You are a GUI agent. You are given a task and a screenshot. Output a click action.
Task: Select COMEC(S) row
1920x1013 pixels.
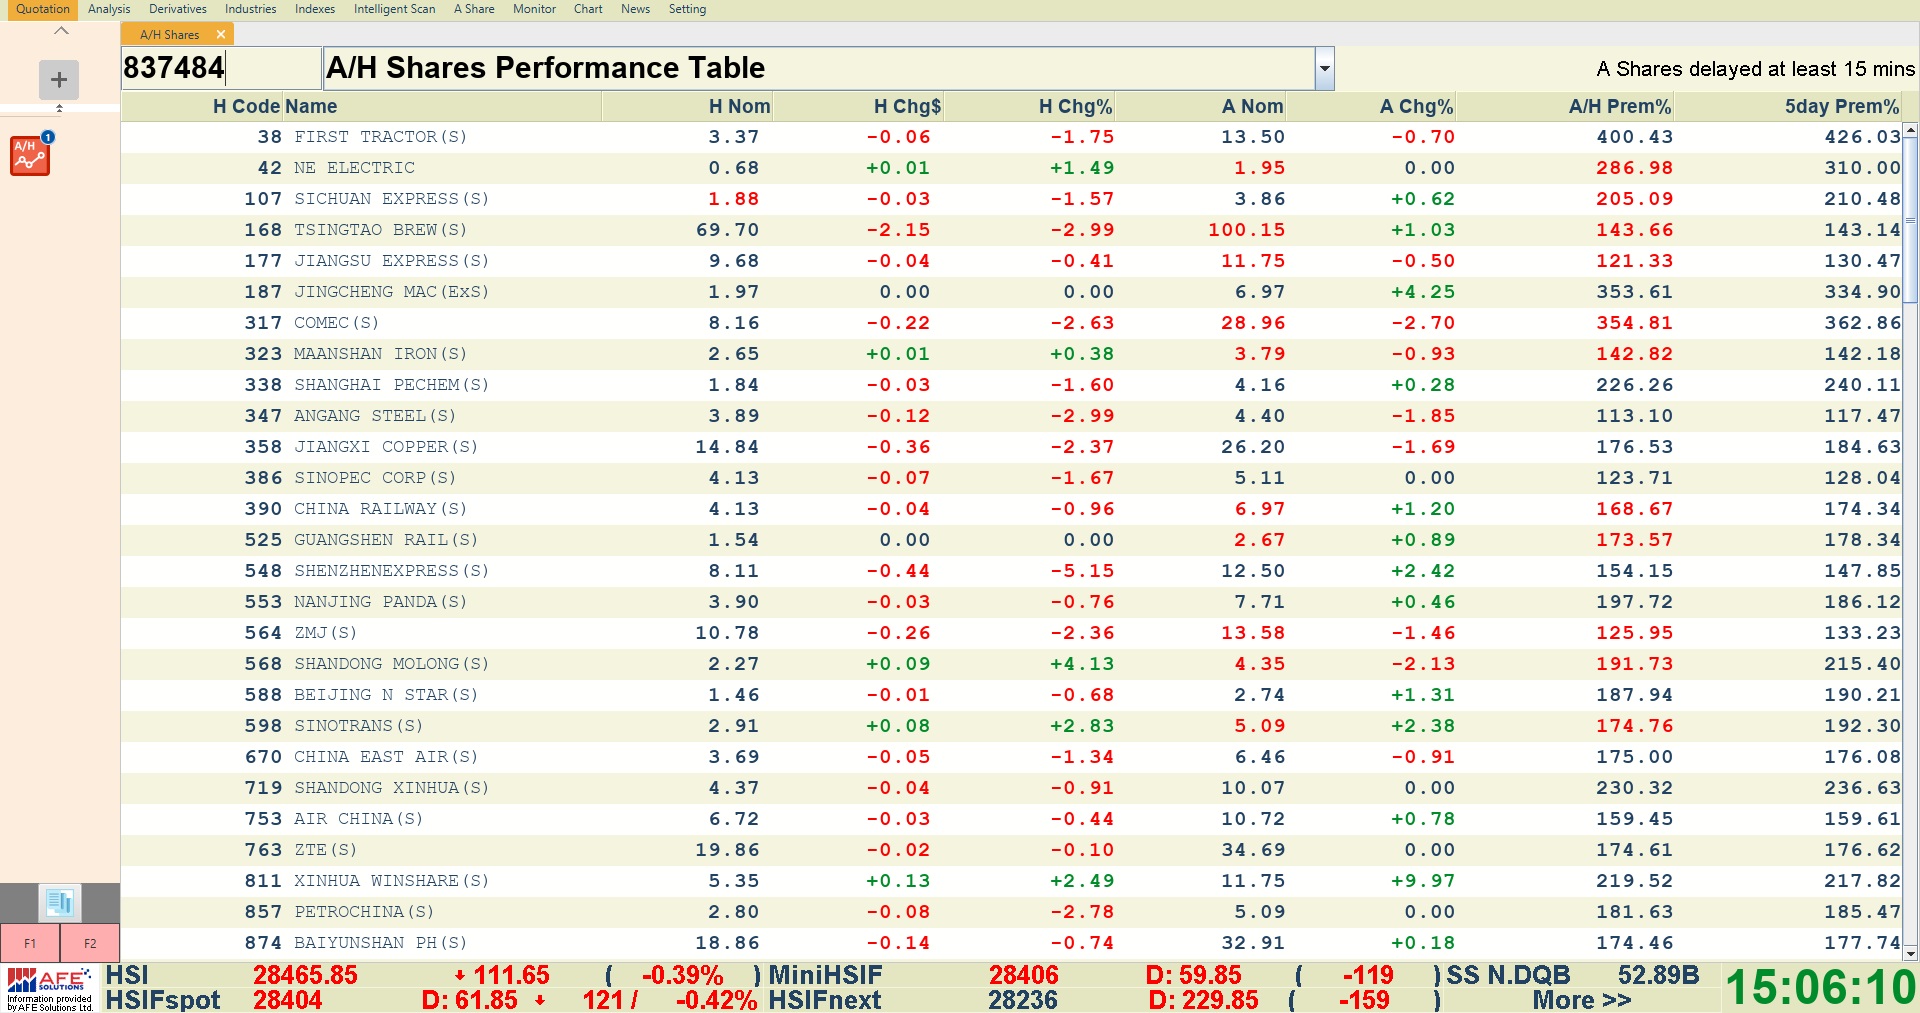pyautogui.click(x=1011, y=323)
